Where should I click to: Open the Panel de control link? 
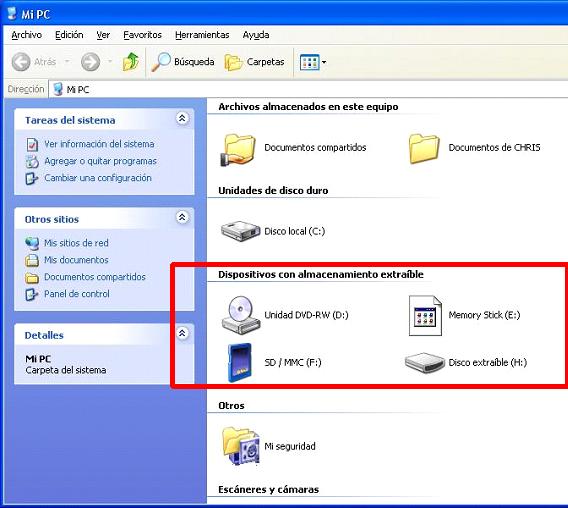pos(77,294)
